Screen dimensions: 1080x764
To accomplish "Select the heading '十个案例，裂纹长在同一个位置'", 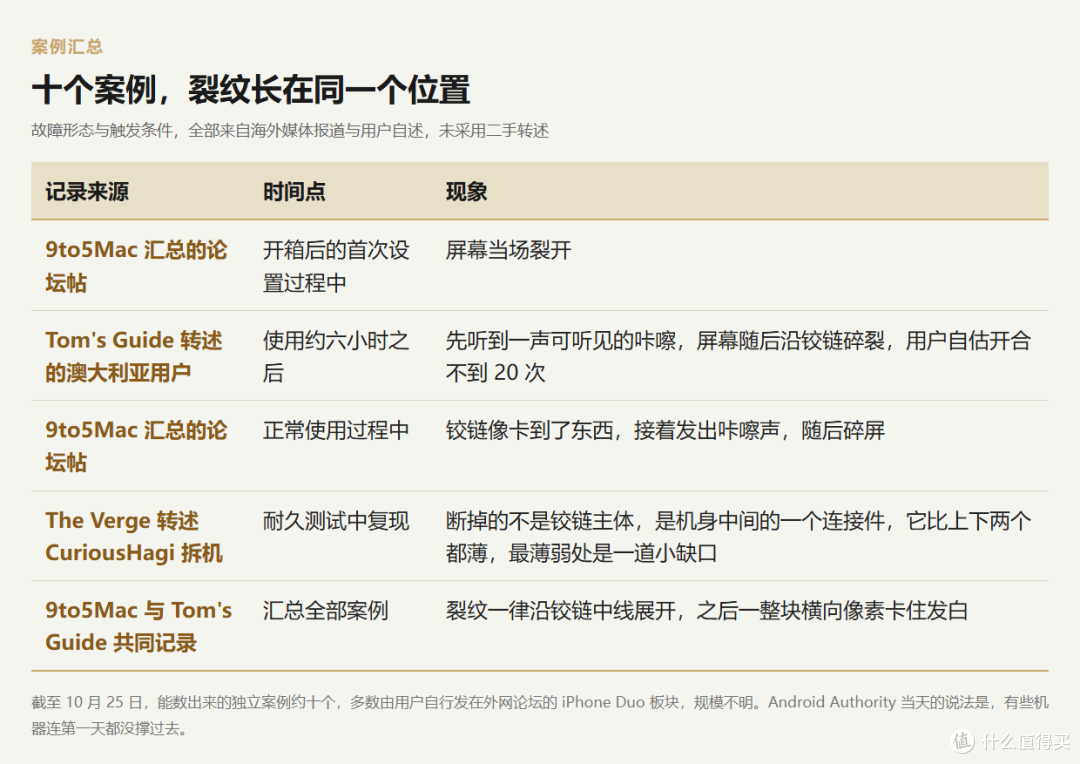I will click(x=251, y=90).
